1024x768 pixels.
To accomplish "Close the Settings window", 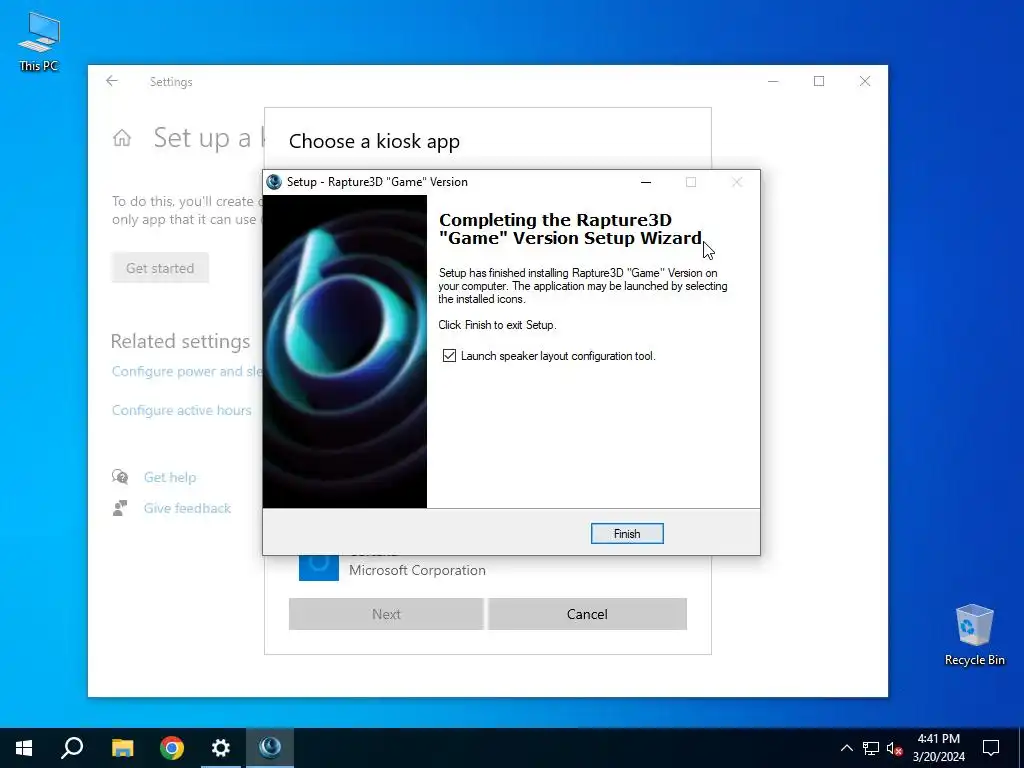I will (865, 81).
